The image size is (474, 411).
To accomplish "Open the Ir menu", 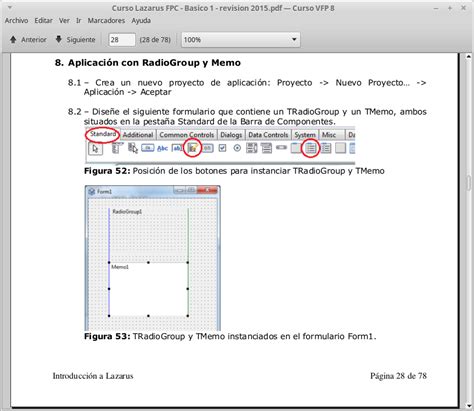I will [x=79, y=21].
